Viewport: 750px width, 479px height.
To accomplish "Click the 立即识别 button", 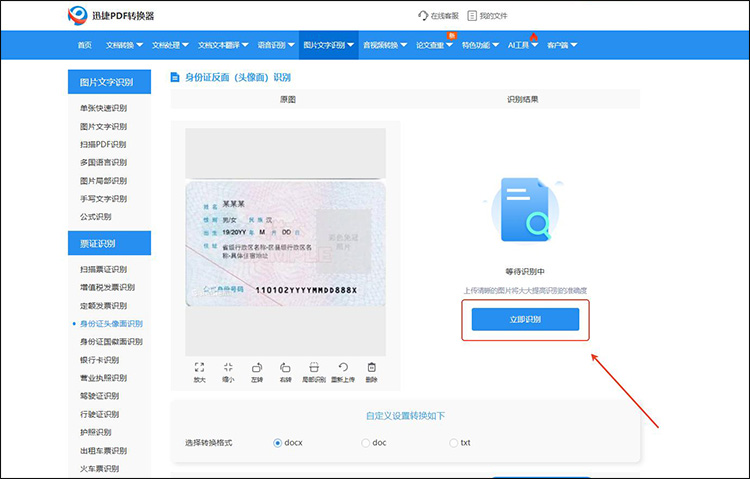I will [525, 319].
